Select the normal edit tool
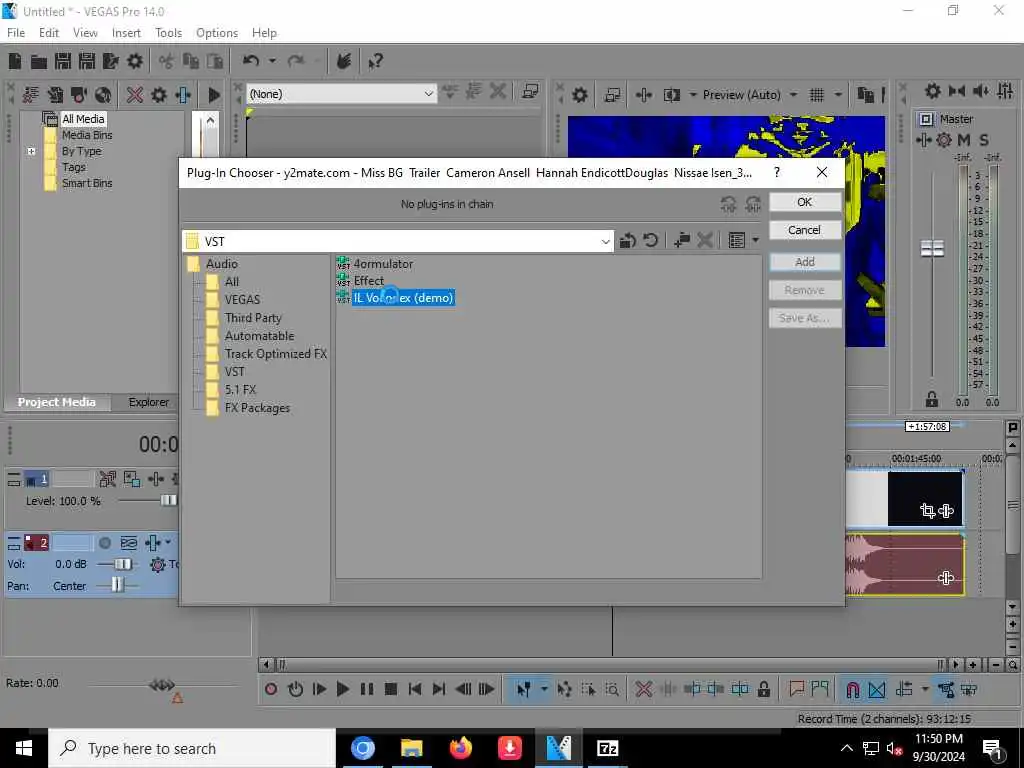The height and width of the screenshot is (768, 1024). pos(523,689)
